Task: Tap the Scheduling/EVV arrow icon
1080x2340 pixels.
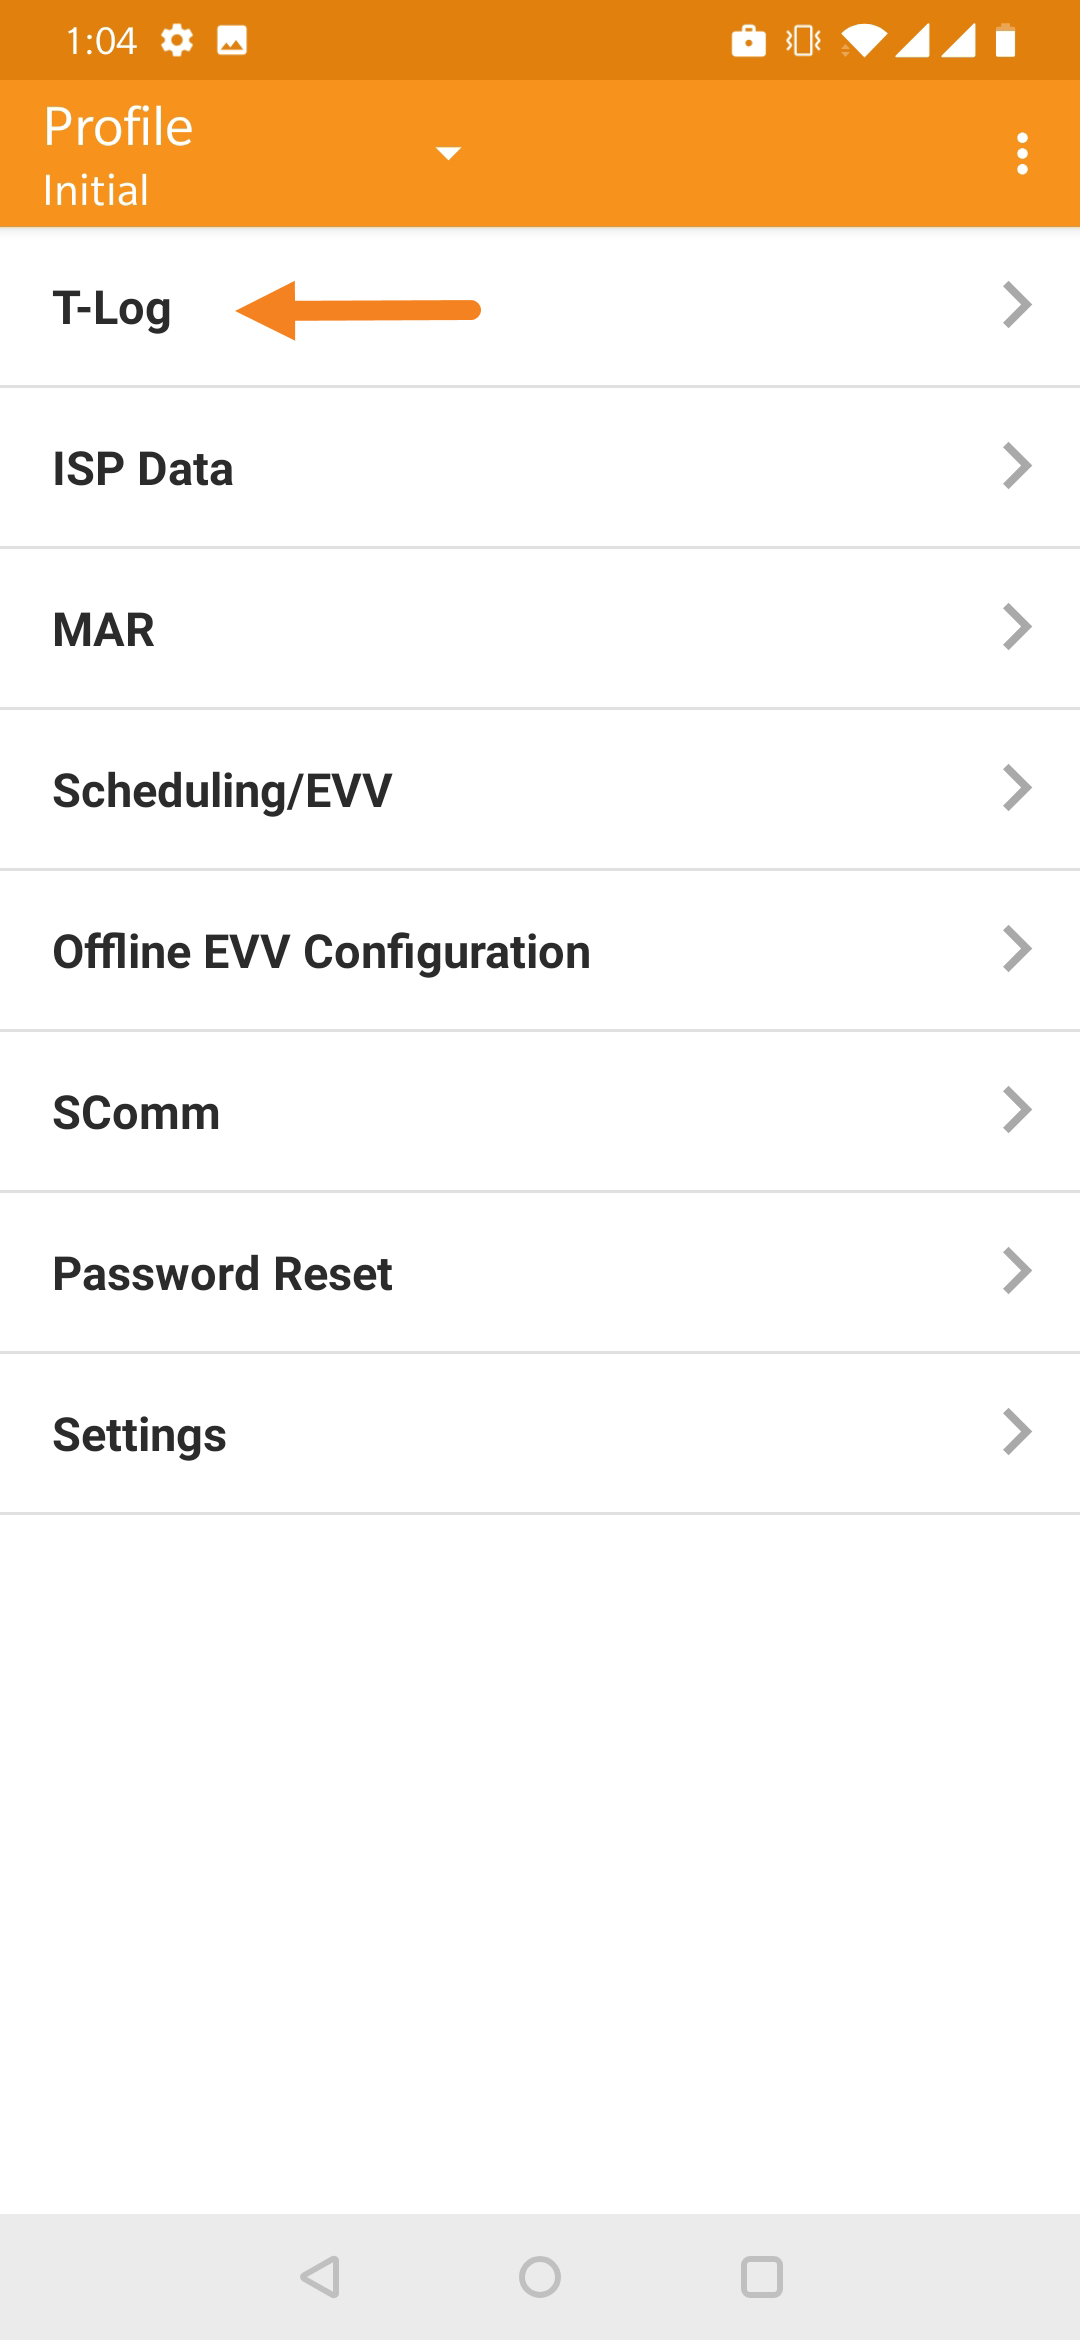Action: (x=1017, y=788)
